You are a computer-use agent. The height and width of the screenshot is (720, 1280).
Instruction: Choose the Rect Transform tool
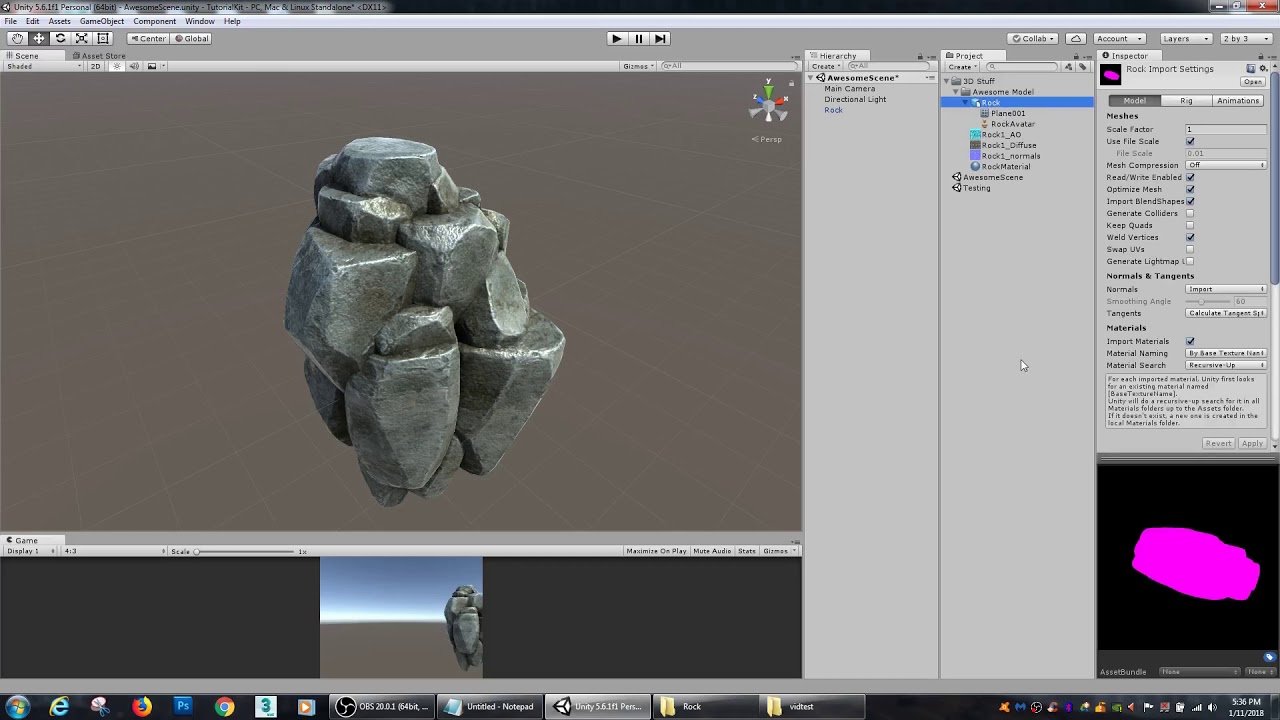(x=103, y=38)
